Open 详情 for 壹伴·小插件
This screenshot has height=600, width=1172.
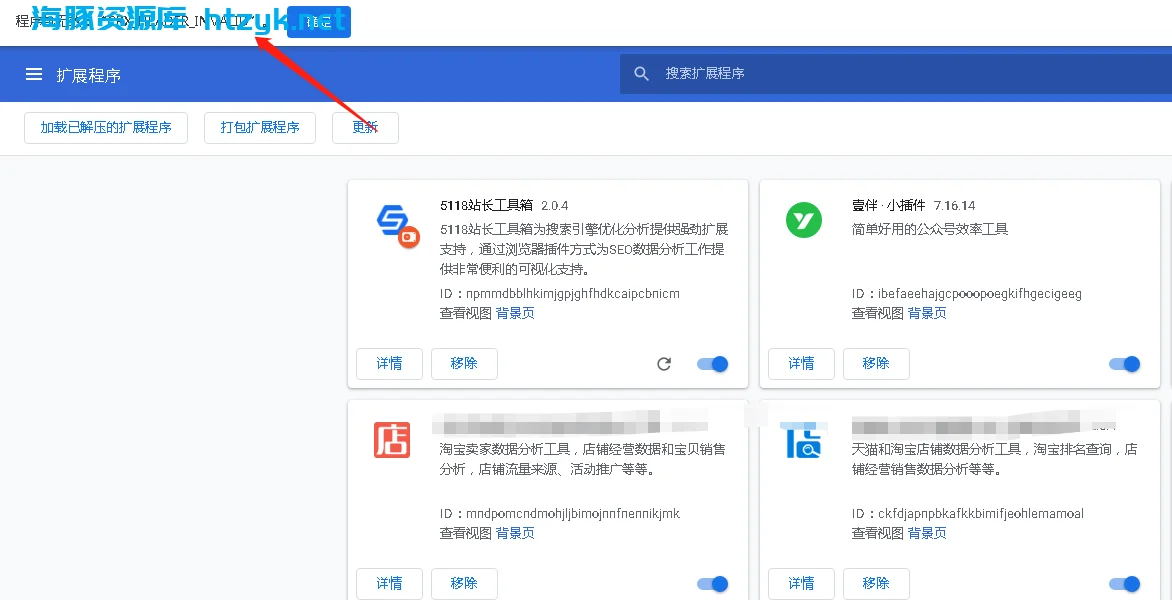(x=802, y=364)
